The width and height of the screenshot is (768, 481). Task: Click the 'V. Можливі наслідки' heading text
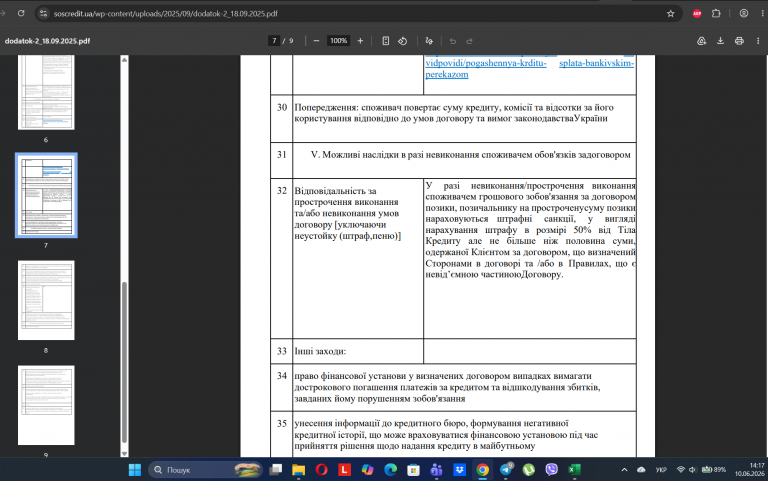471,155
